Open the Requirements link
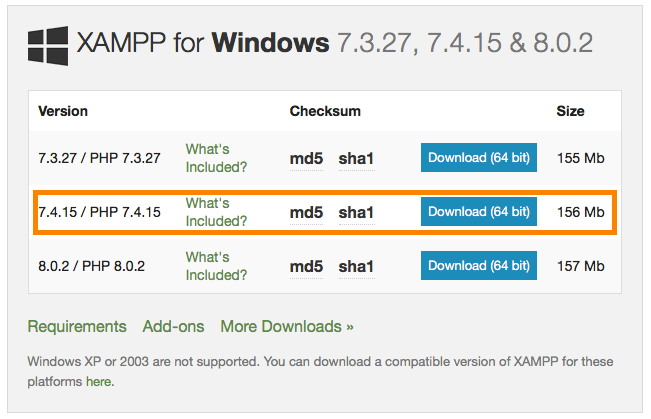 coord(77,327)
